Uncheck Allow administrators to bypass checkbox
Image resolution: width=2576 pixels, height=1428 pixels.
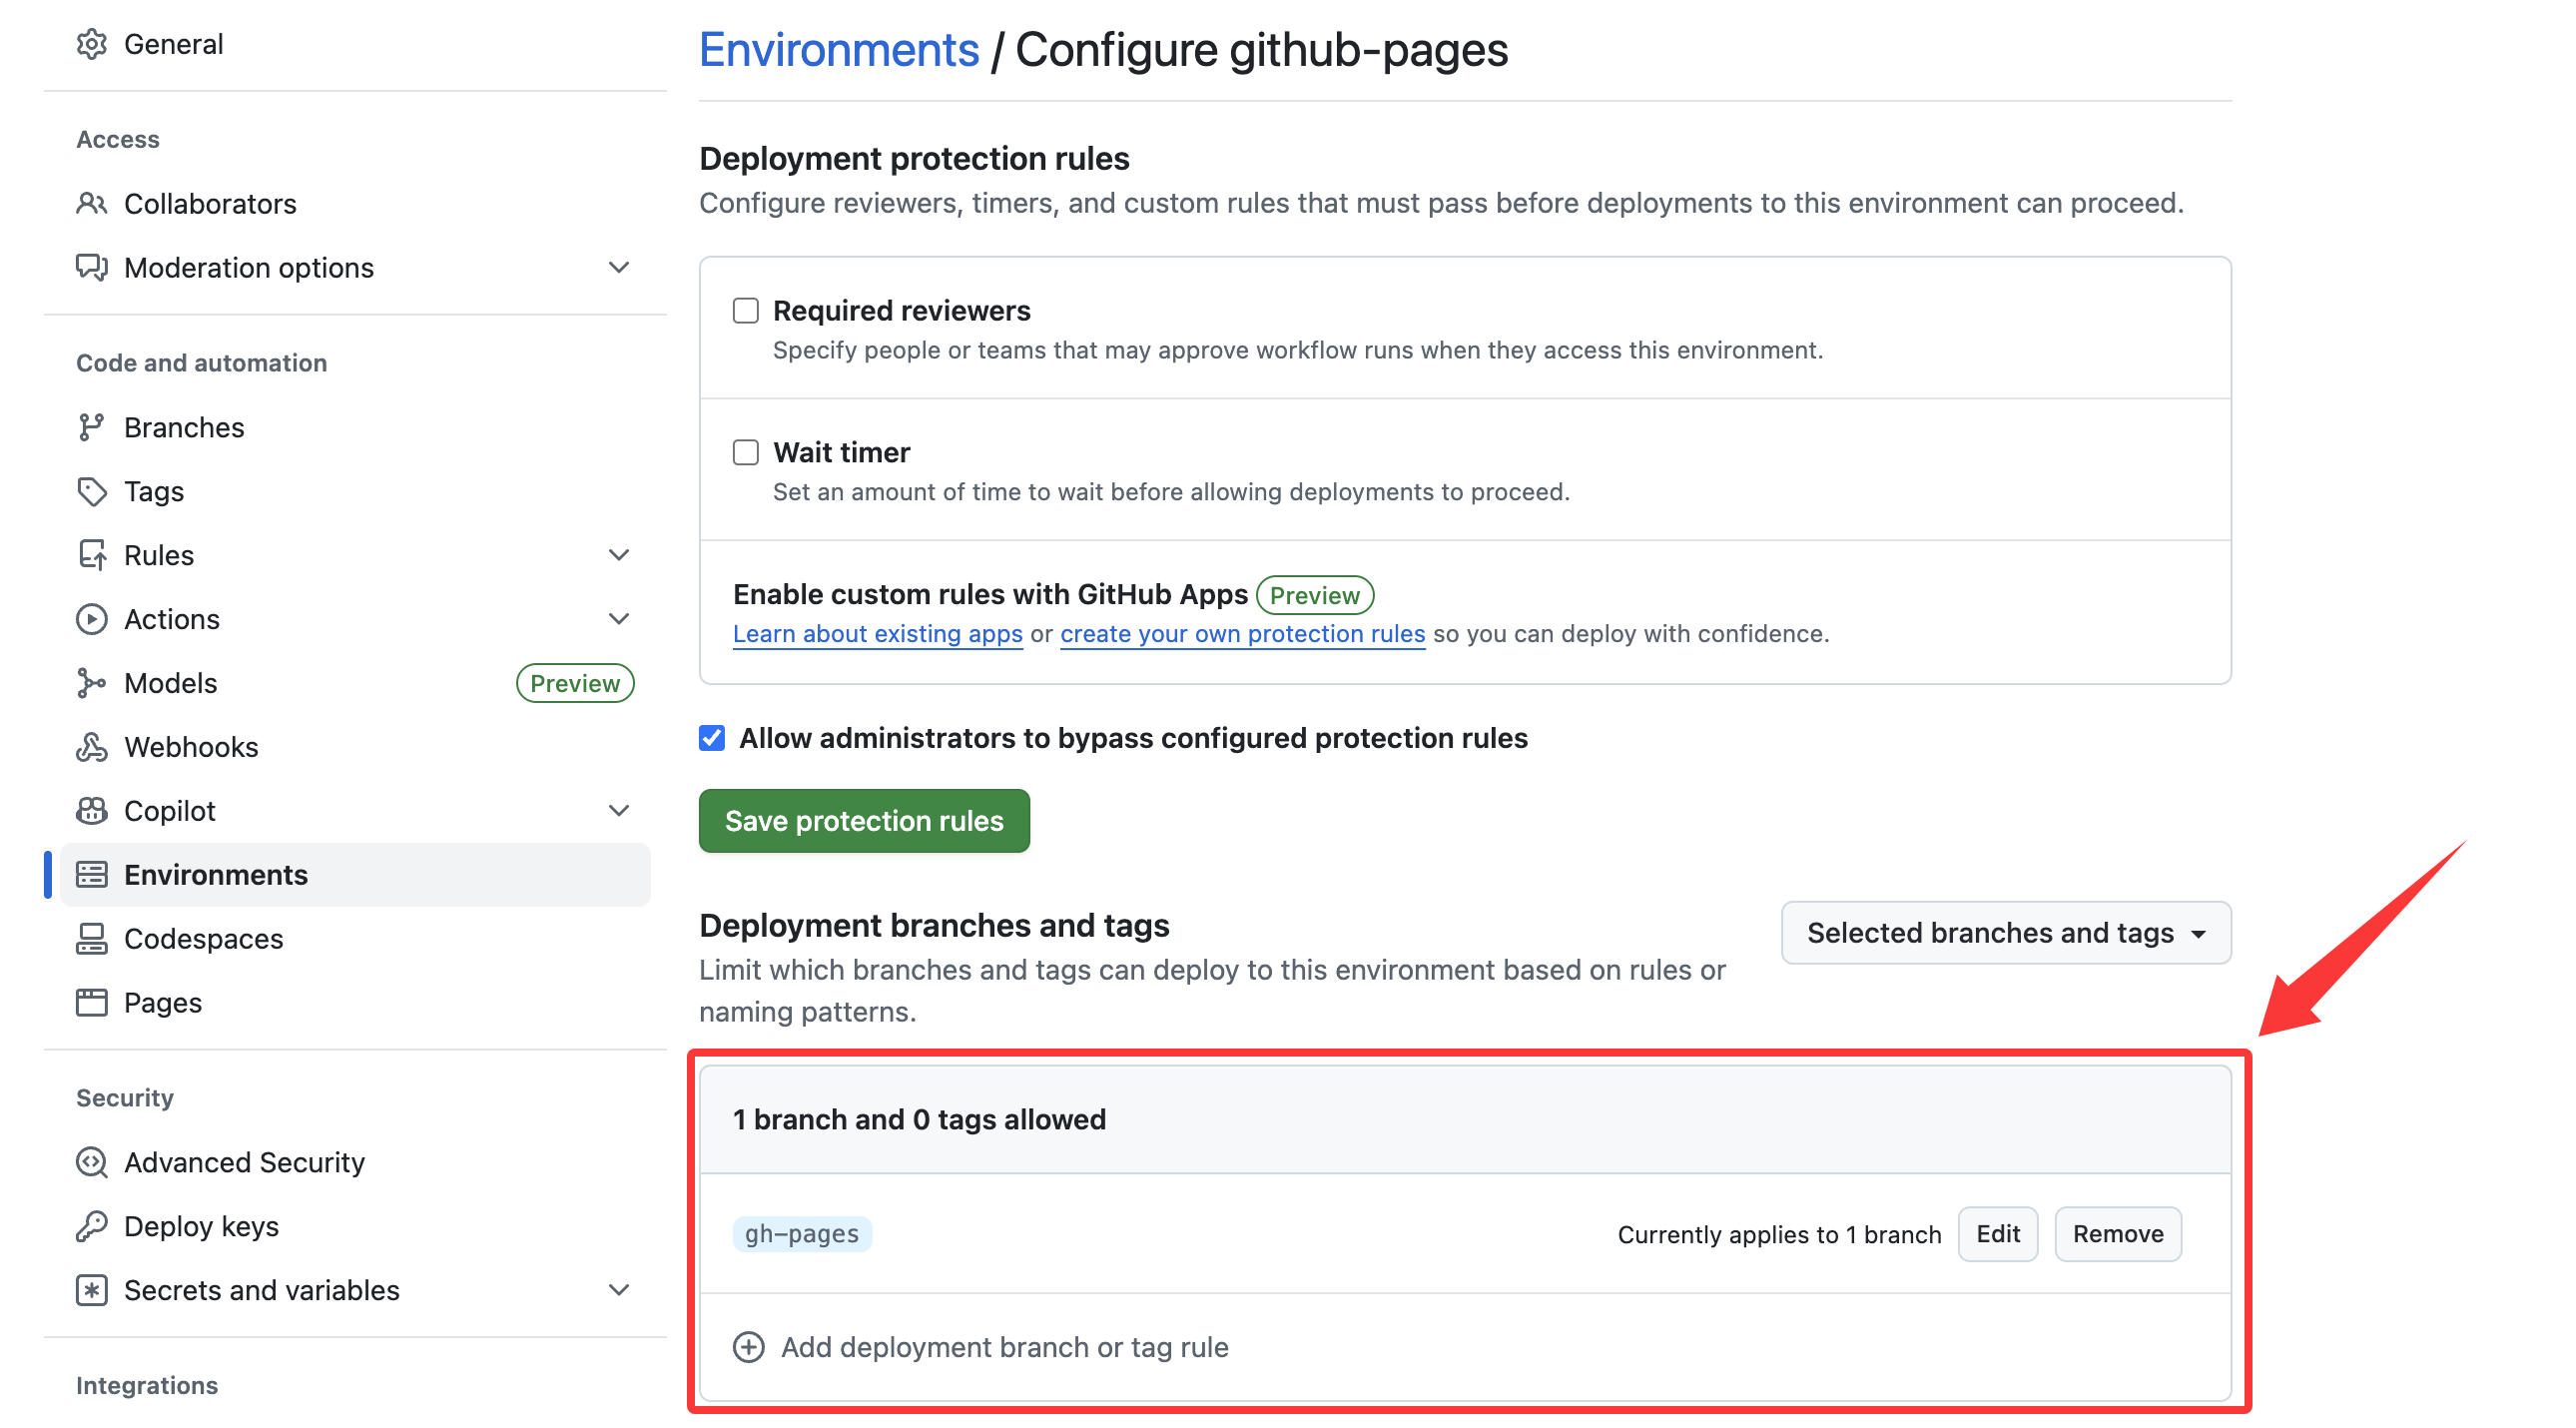pyautogui.click(x=712, y=739)
